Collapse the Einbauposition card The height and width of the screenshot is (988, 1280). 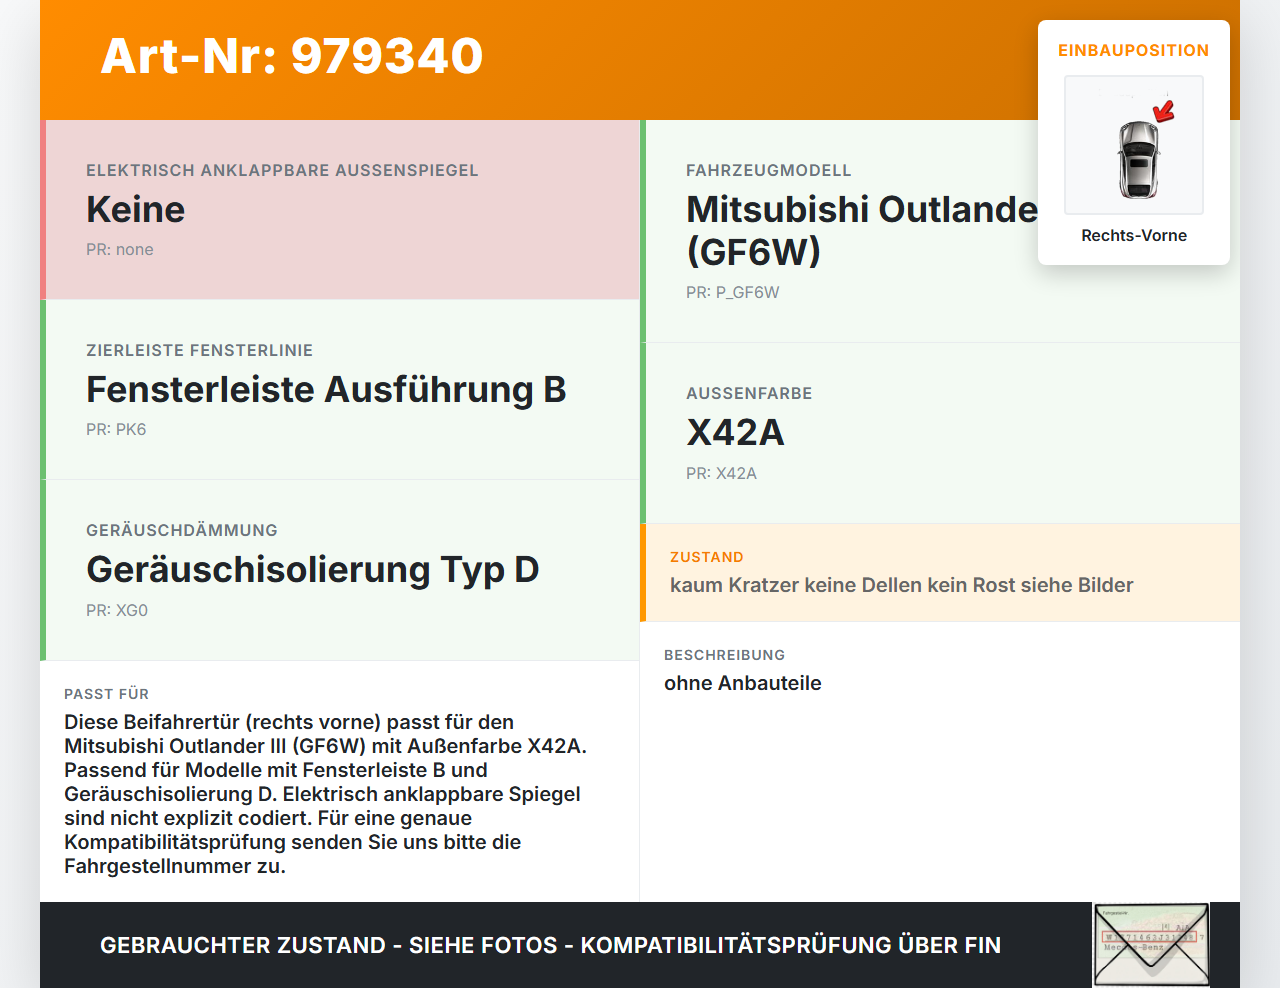coord(1133,50)
